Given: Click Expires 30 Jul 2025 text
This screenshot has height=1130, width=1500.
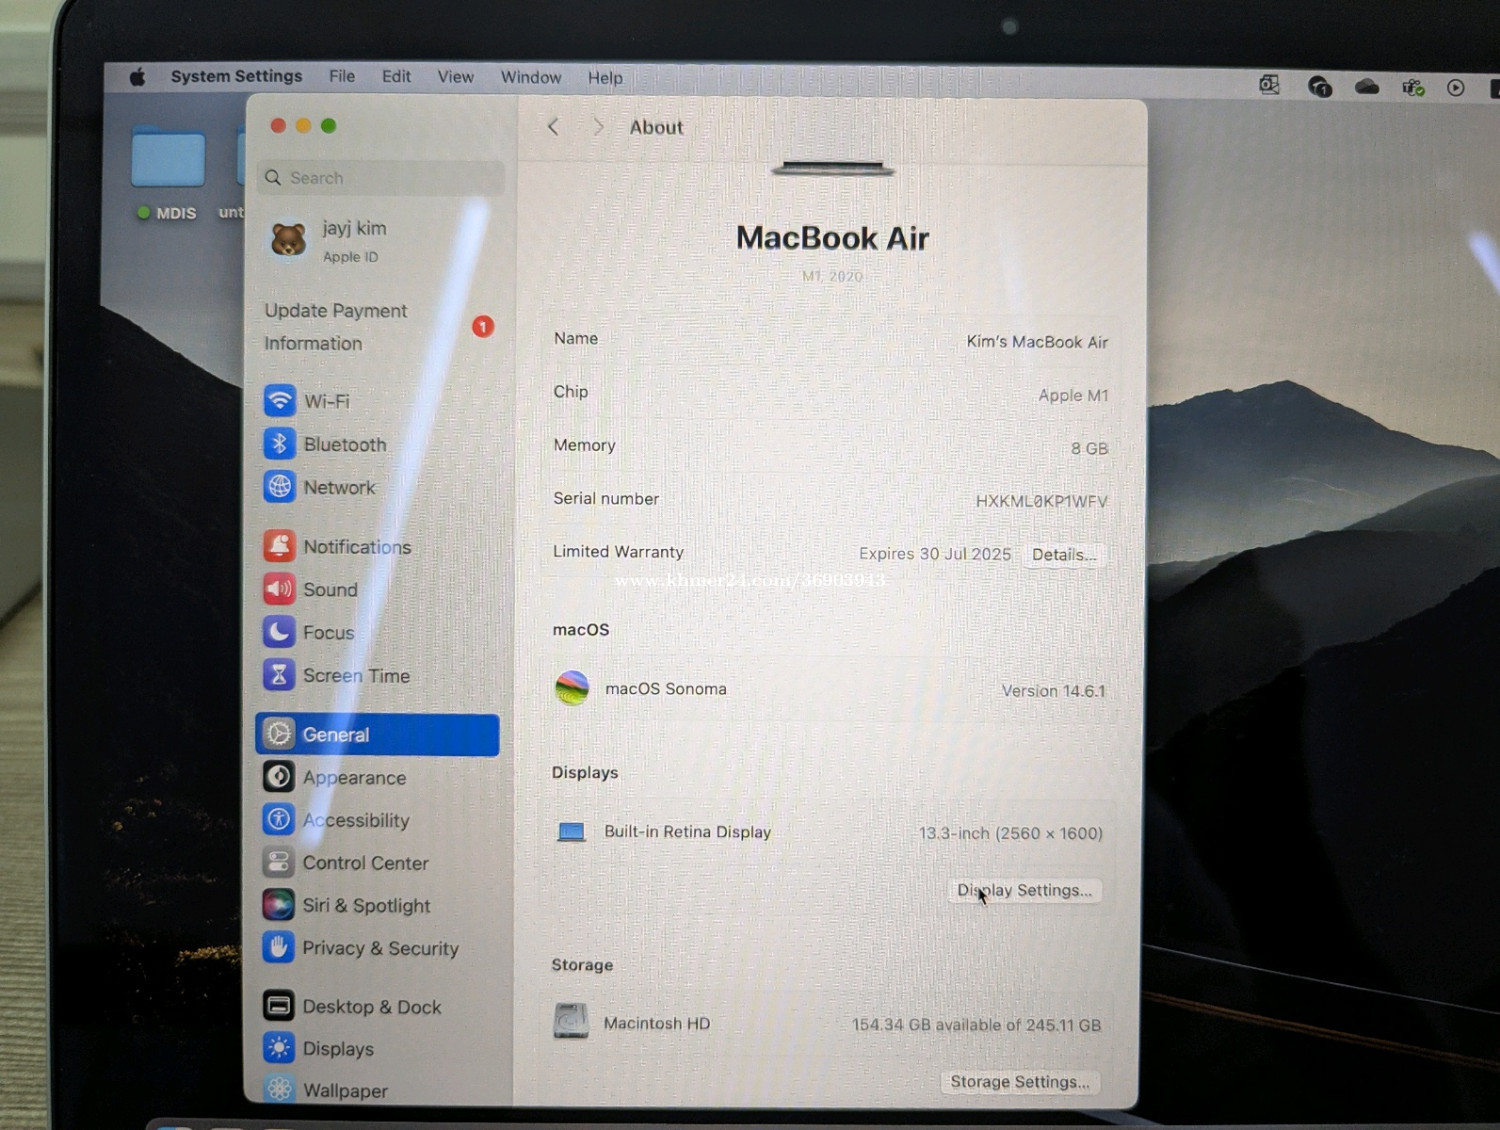Looking at the screenshot, I should pos(935,554).
